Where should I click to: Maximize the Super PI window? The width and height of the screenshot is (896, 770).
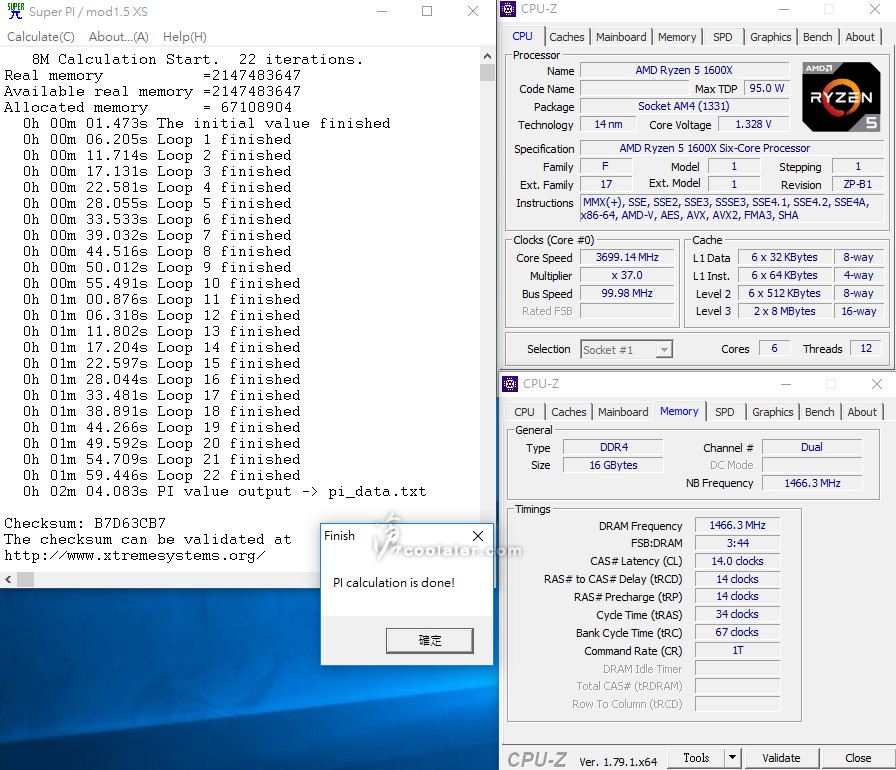click(427, 11)
